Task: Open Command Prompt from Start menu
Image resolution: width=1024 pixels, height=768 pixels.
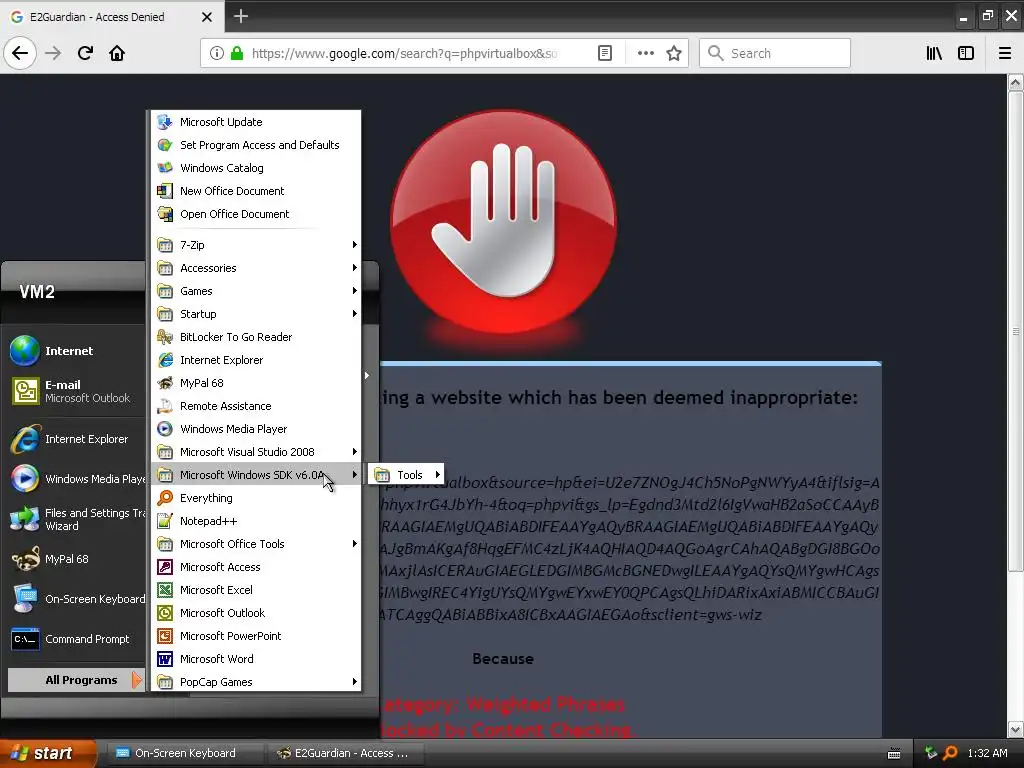Action: click(76, 639)
